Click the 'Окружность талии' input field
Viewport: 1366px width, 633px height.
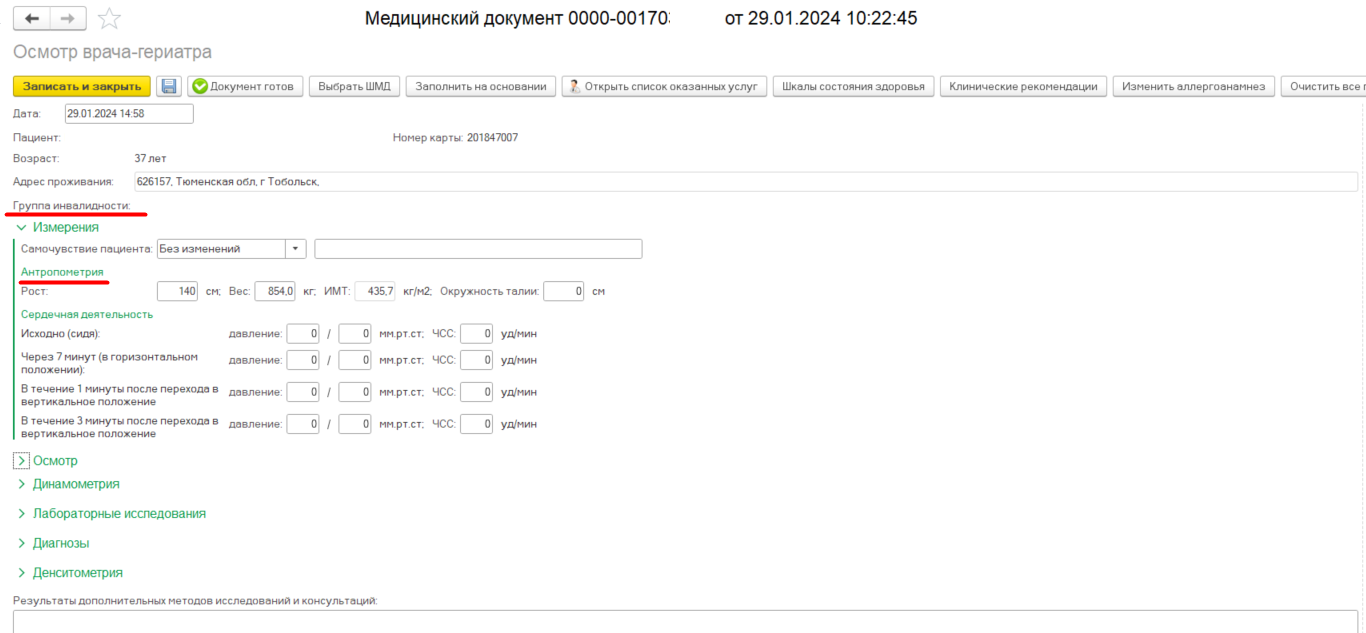point(564,292)
